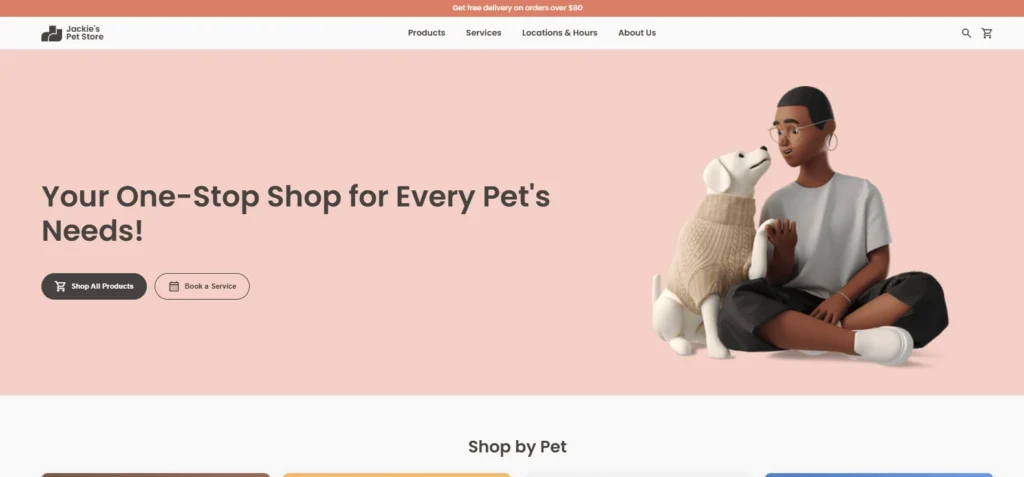
Task: Click the Shop by Pet heading
Action: pyautogui.click(x=517, y=447)
